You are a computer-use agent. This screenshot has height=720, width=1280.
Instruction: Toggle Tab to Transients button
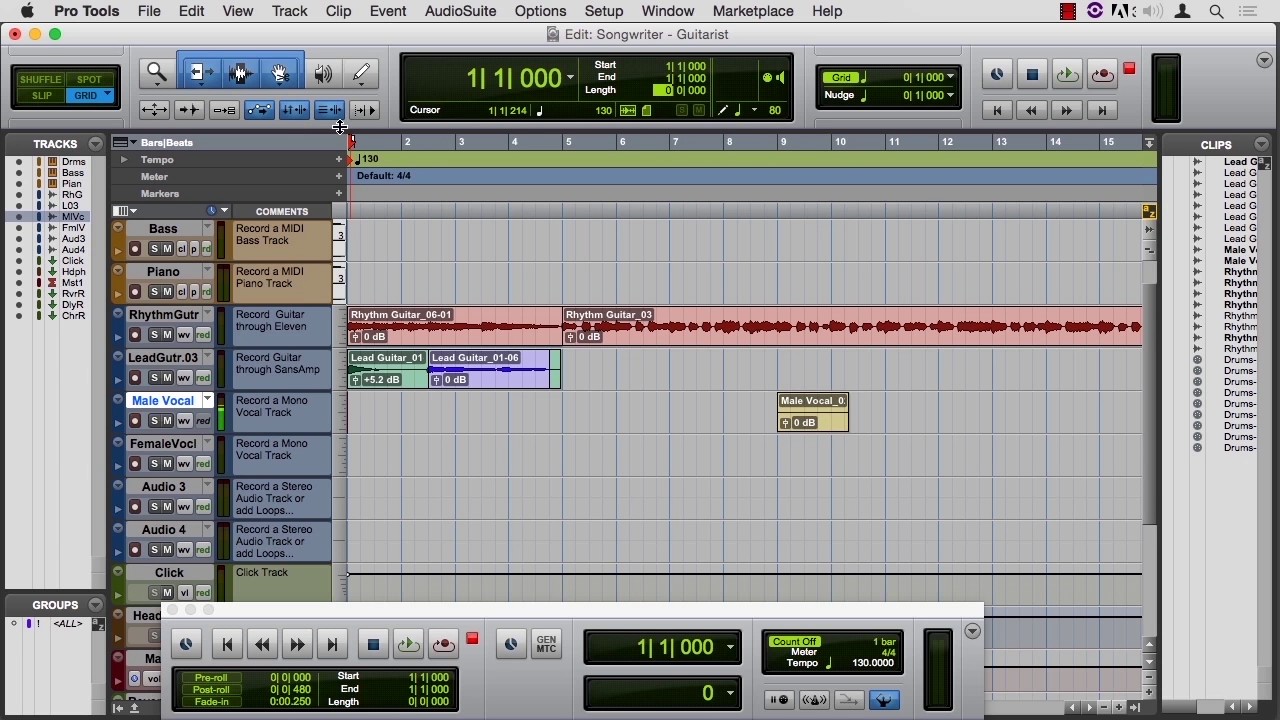coord(189,110)
